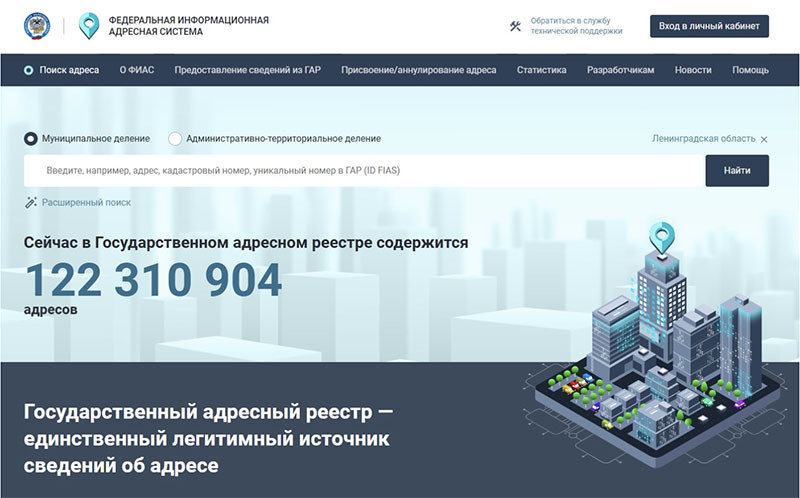
Task: Open the Расширенный поиск link
Action: 86,203
